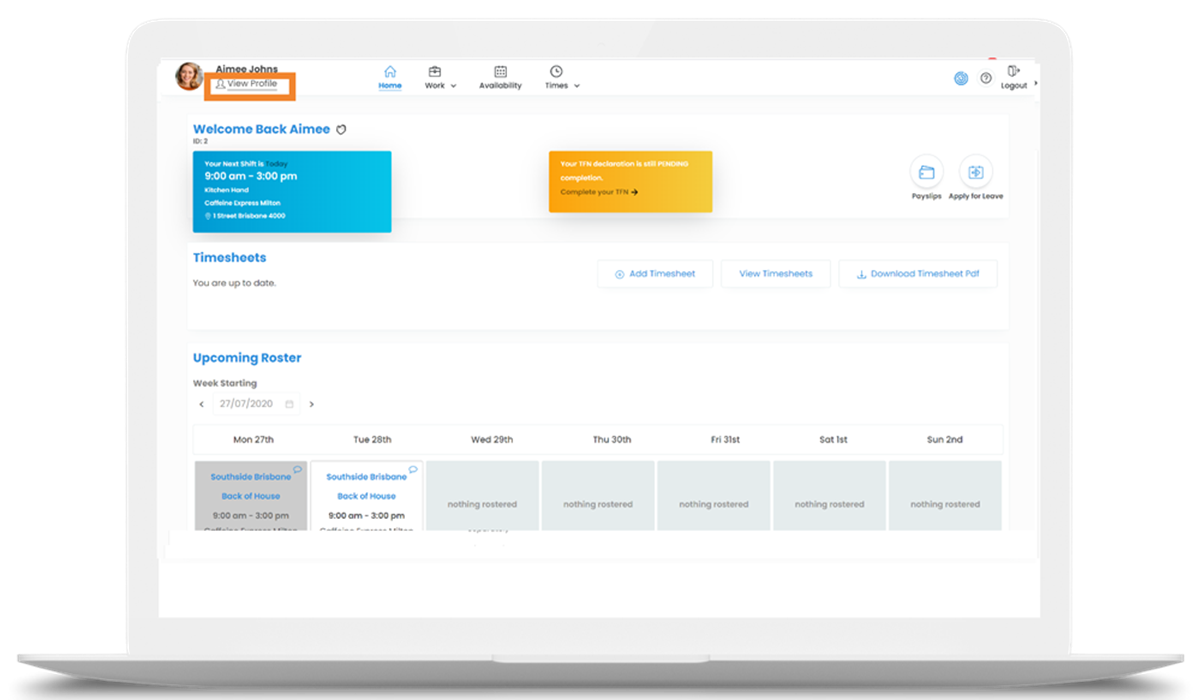
Task: Open calendar icon in the date field
Action: 290,405
